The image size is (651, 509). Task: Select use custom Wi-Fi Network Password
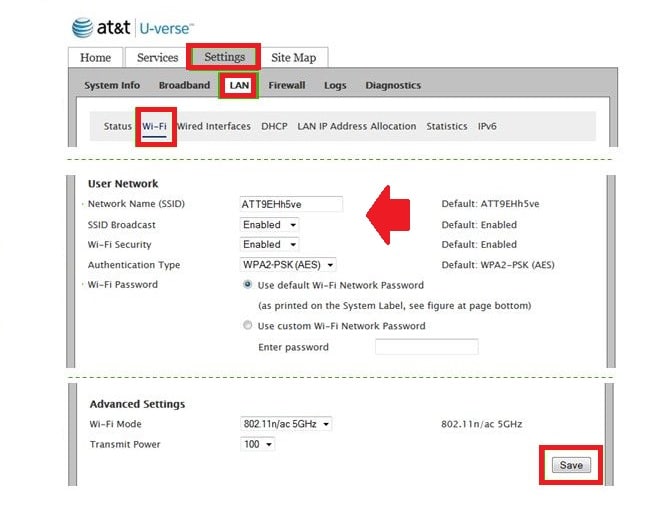click(x=247, y=326)
